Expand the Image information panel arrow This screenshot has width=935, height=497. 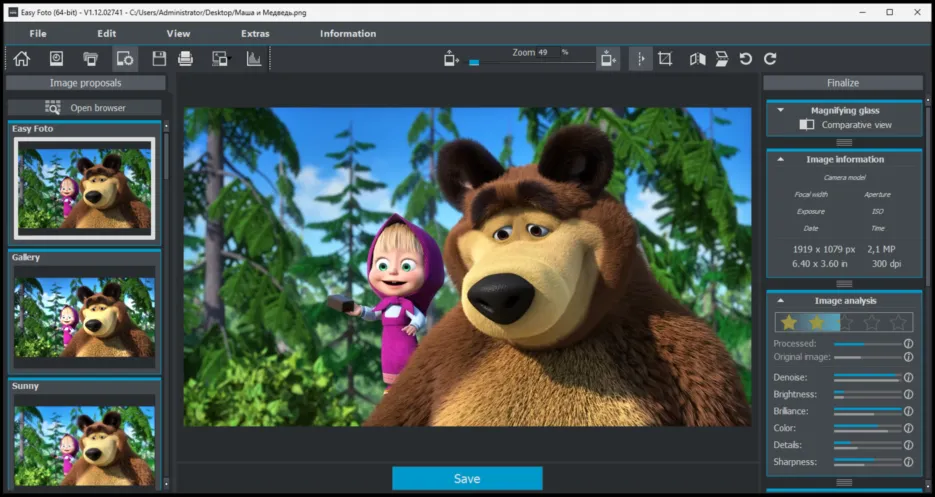(x=781, y=159)
